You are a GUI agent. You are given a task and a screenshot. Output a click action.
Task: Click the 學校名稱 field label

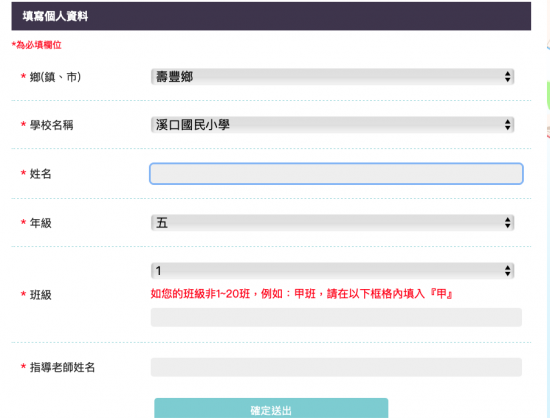52,125
